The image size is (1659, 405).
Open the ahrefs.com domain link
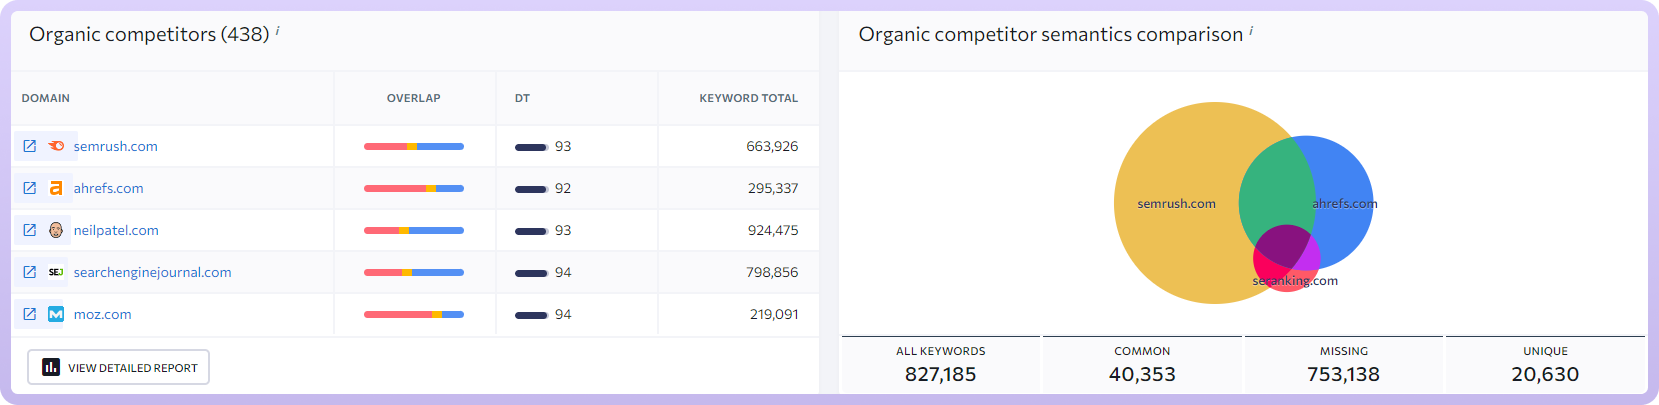click(x=108, y=188)
